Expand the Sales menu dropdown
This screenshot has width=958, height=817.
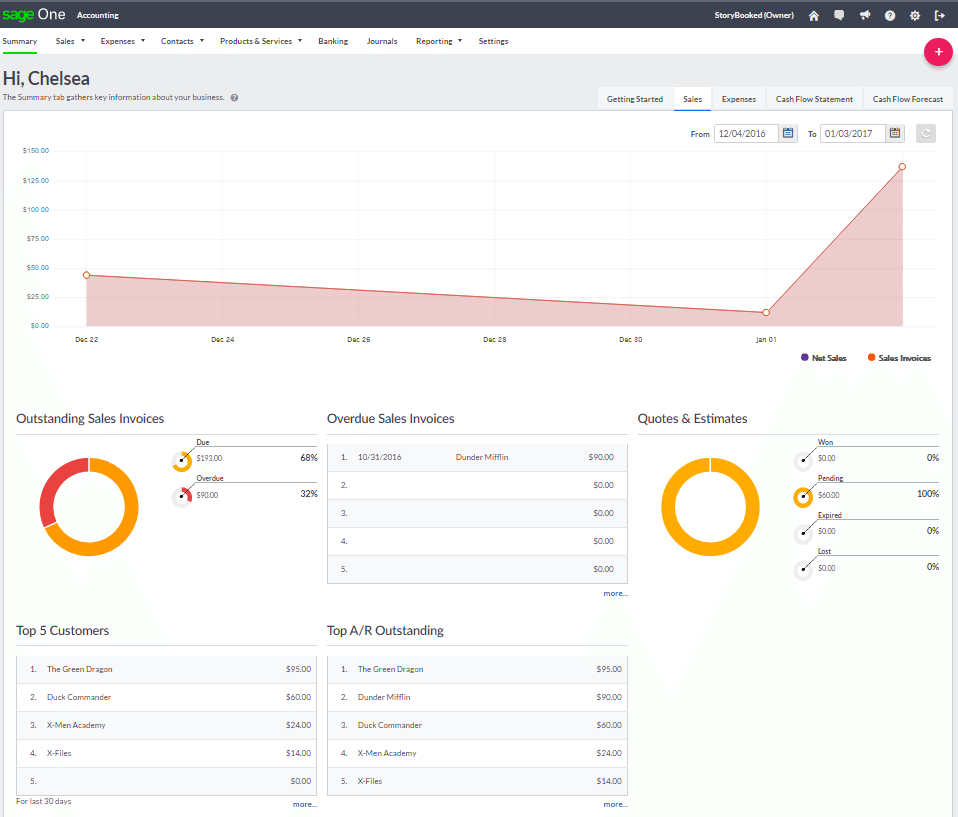point(70,41)
